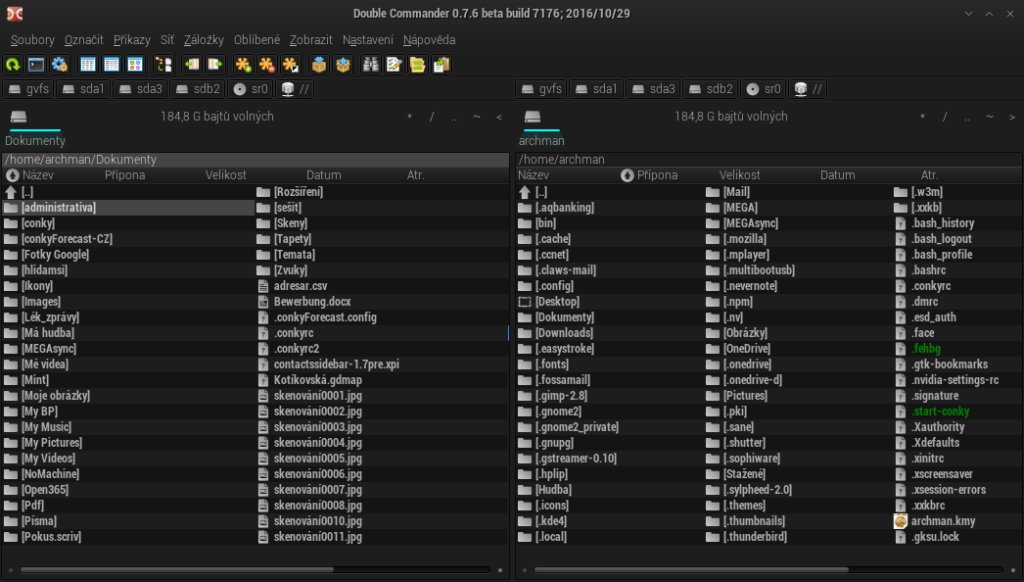The image size is (1024, 582).
Task: Select the [conkyForecast-CZ] folder
Action: point(128,239)
